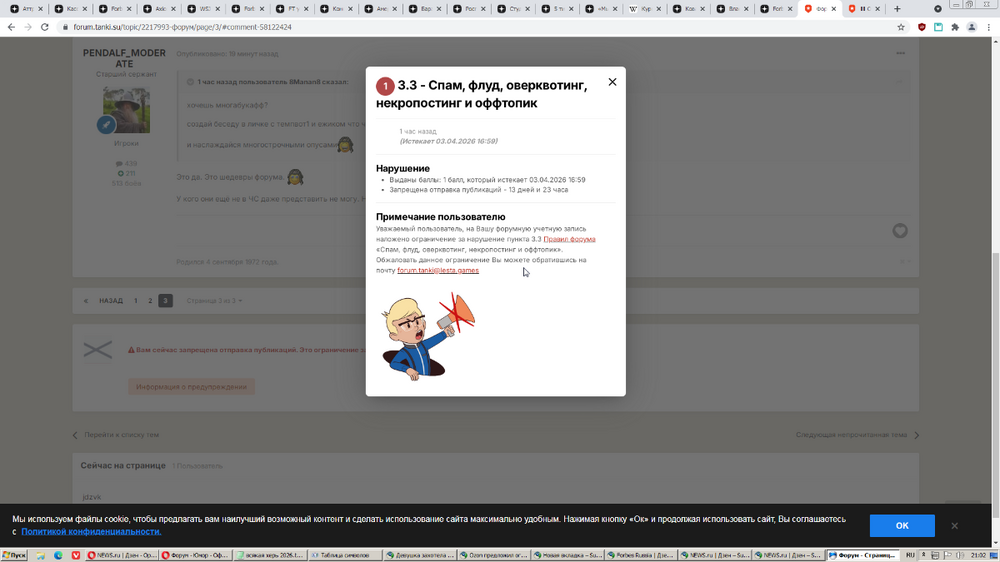Open the browser profile avatar icon
The height and width of the screenshot is (562, 1000).
coord(971,27)
